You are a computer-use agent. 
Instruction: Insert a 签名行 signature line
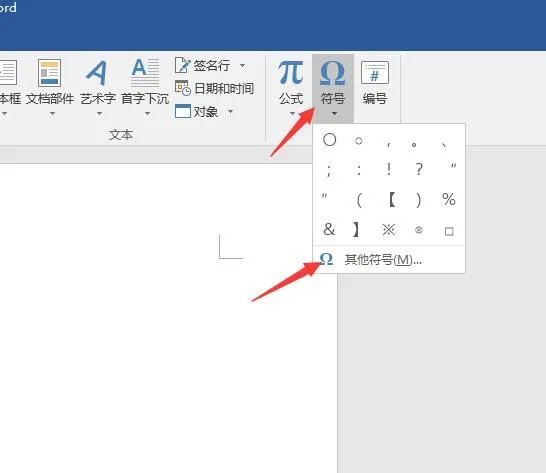[x=202, y=65]
